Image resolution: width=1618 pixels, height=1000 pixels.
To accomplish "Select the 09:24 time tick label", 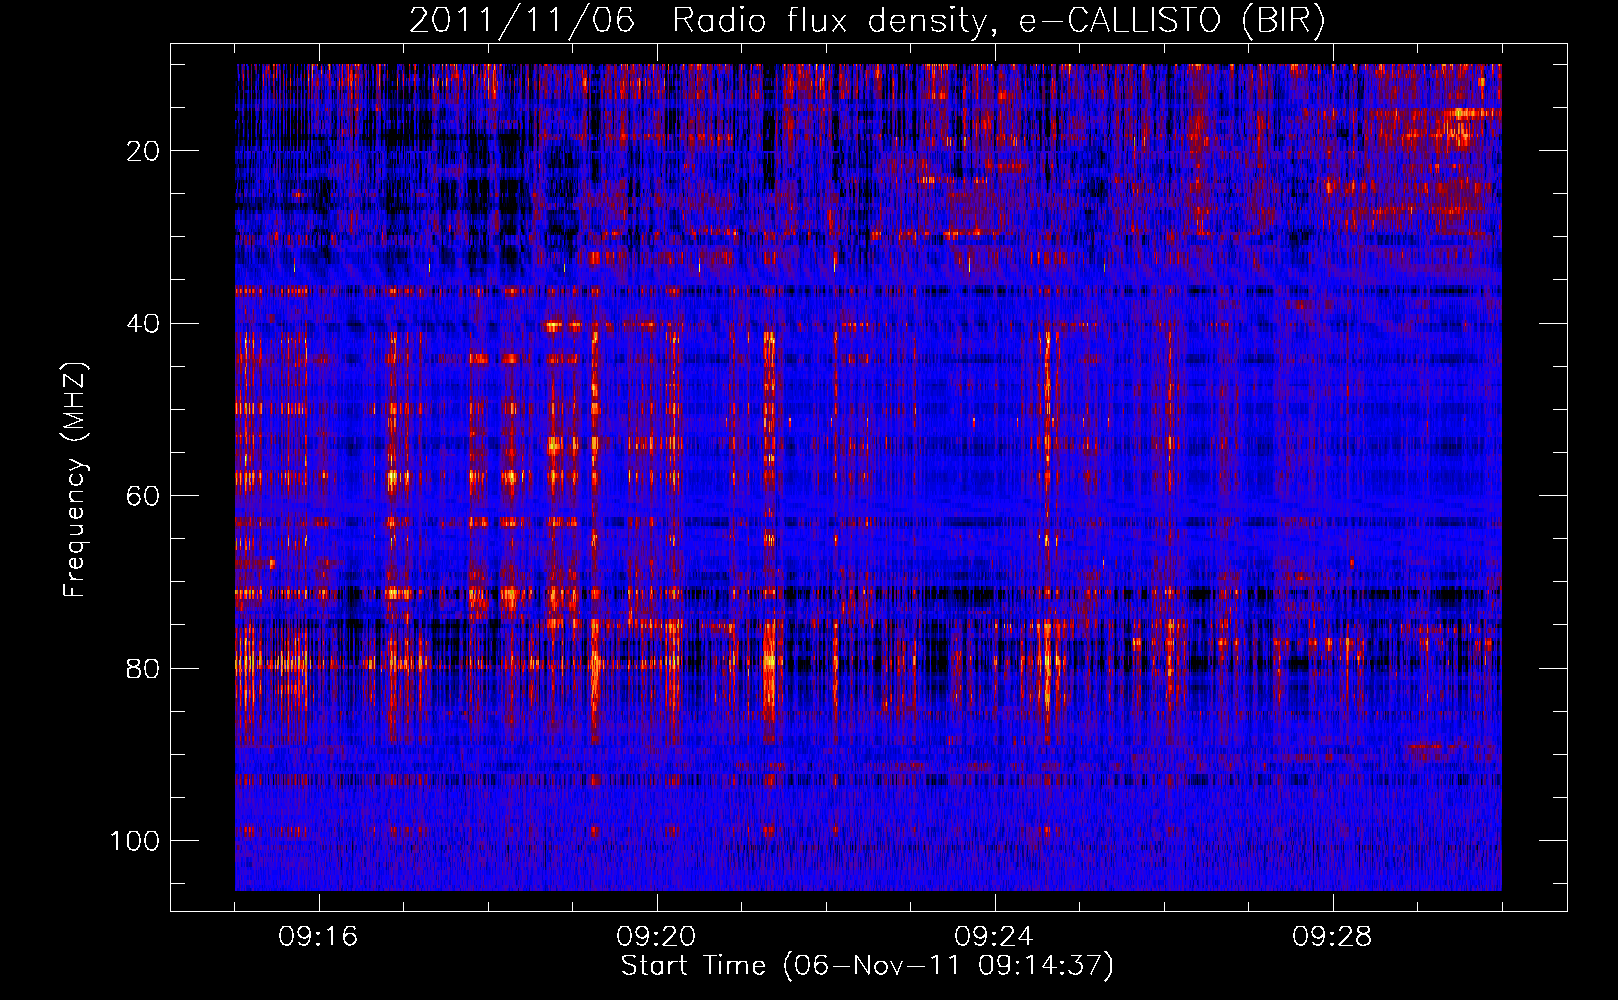I will click(x=994, y=937).
